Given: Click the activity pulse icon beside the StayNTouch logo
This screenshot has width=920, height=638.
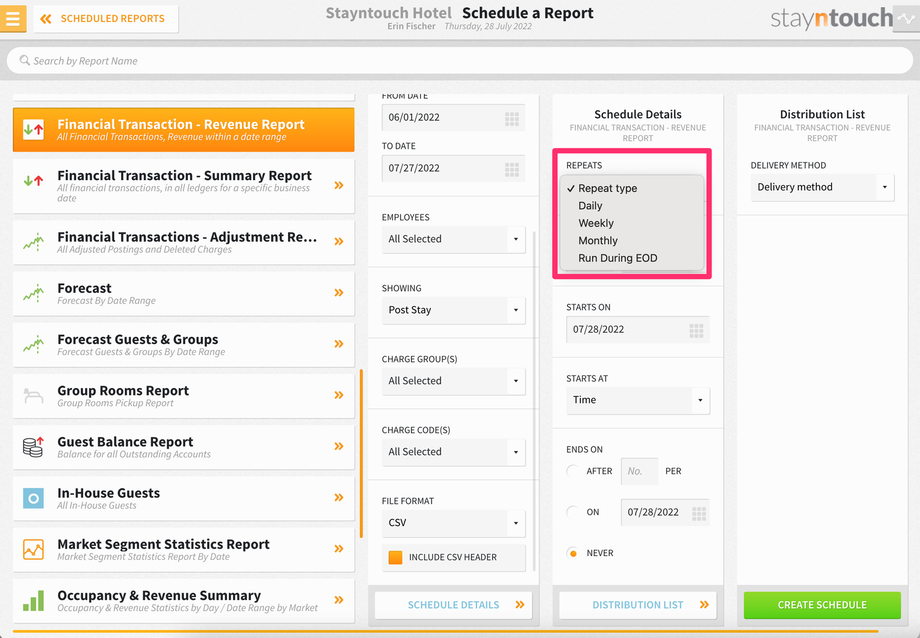Looking at the screenshot, I should tap(907, 19).
